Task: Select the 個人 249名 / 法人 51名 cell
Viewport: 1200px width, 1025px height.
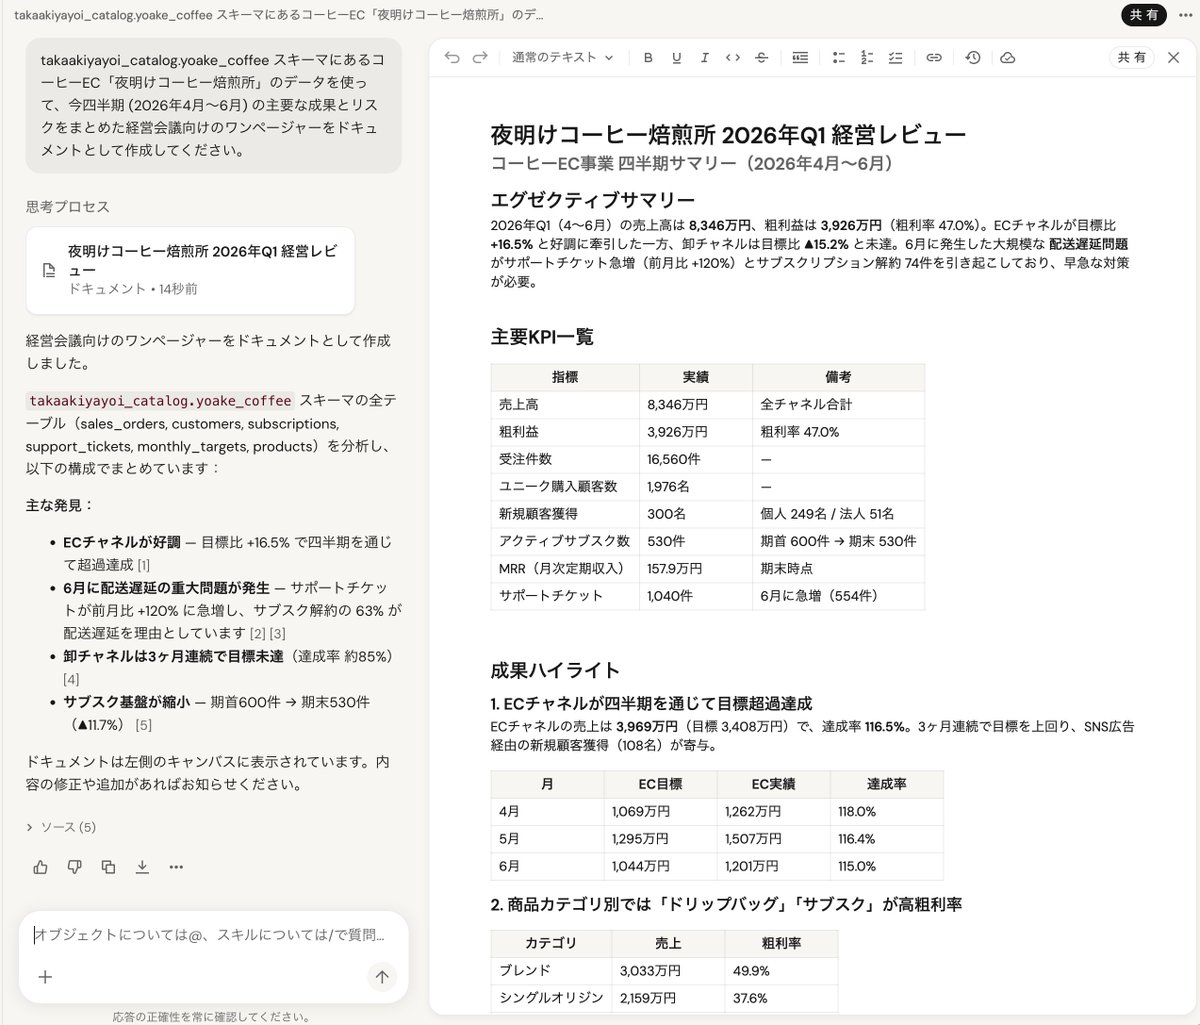Action: pos(838,513)
